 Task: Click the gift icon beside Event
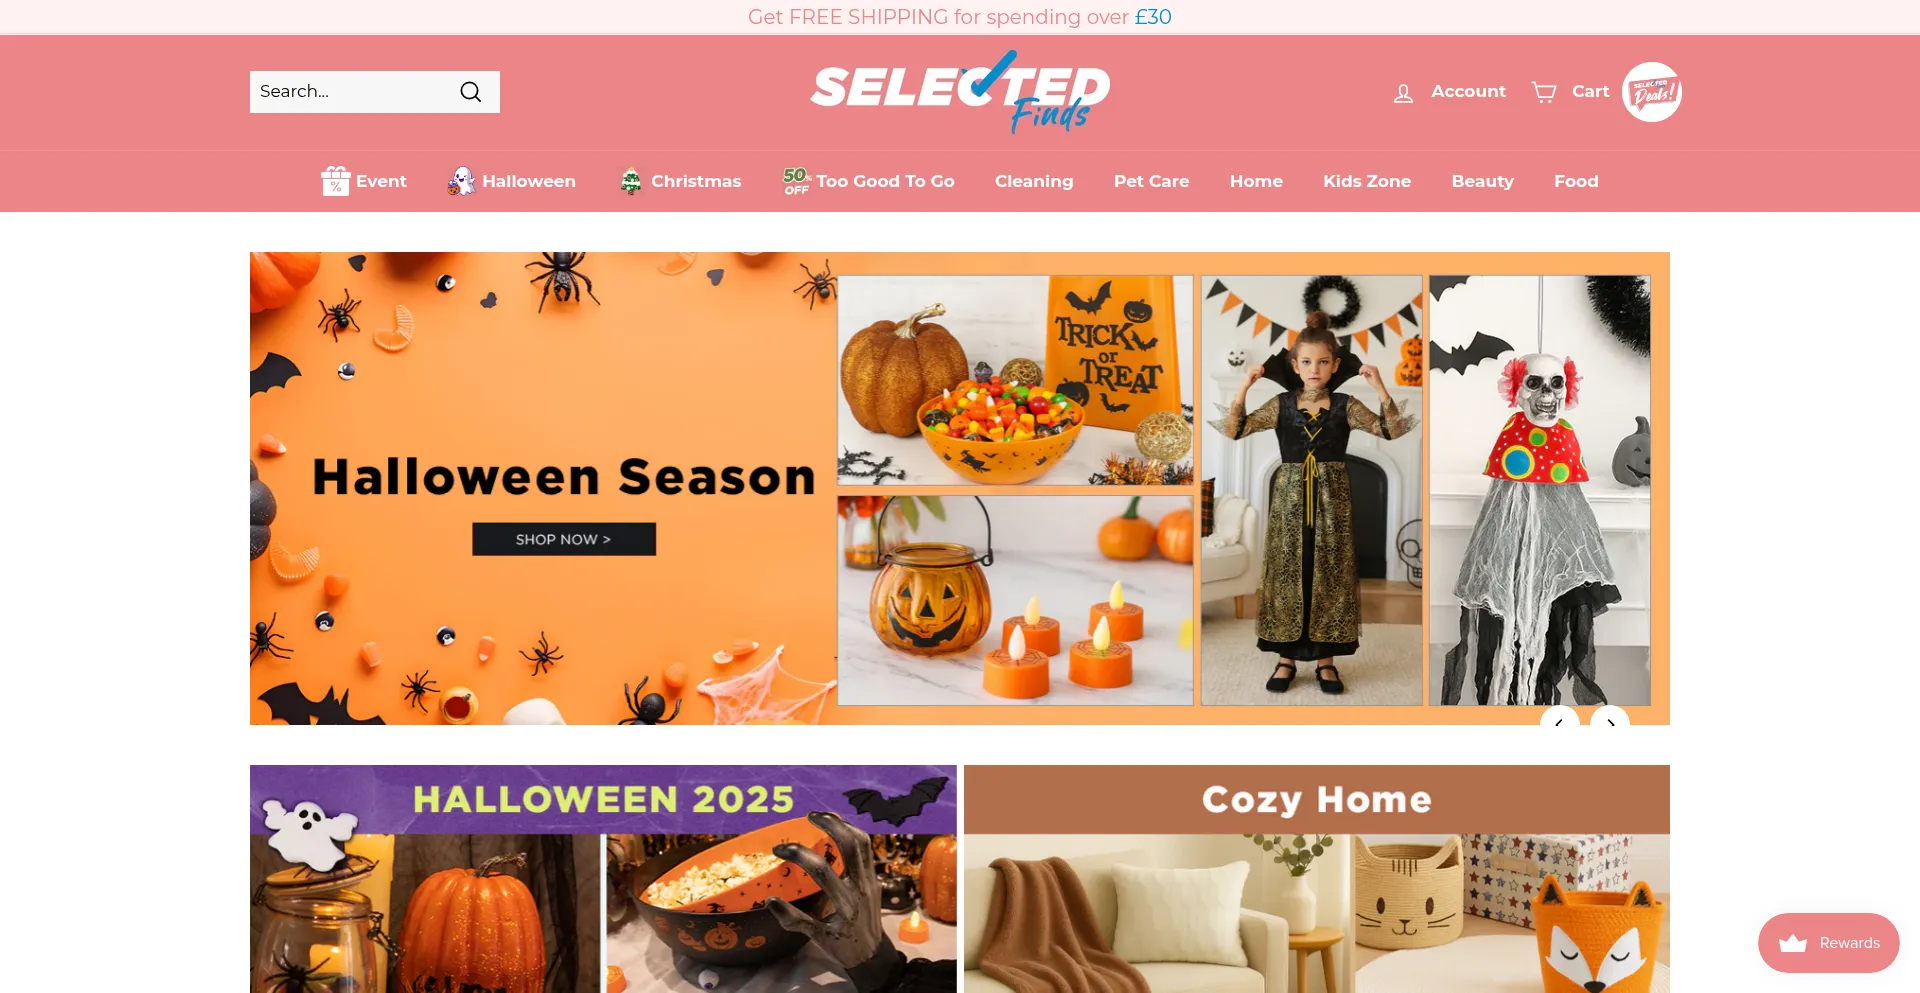pos(335,181)
